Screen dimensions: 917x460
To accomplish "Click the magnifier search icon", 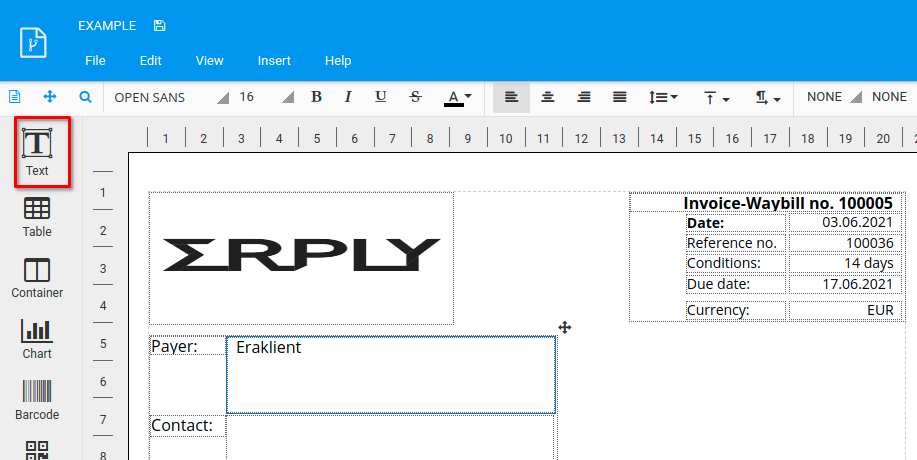I will pos(85,97).
